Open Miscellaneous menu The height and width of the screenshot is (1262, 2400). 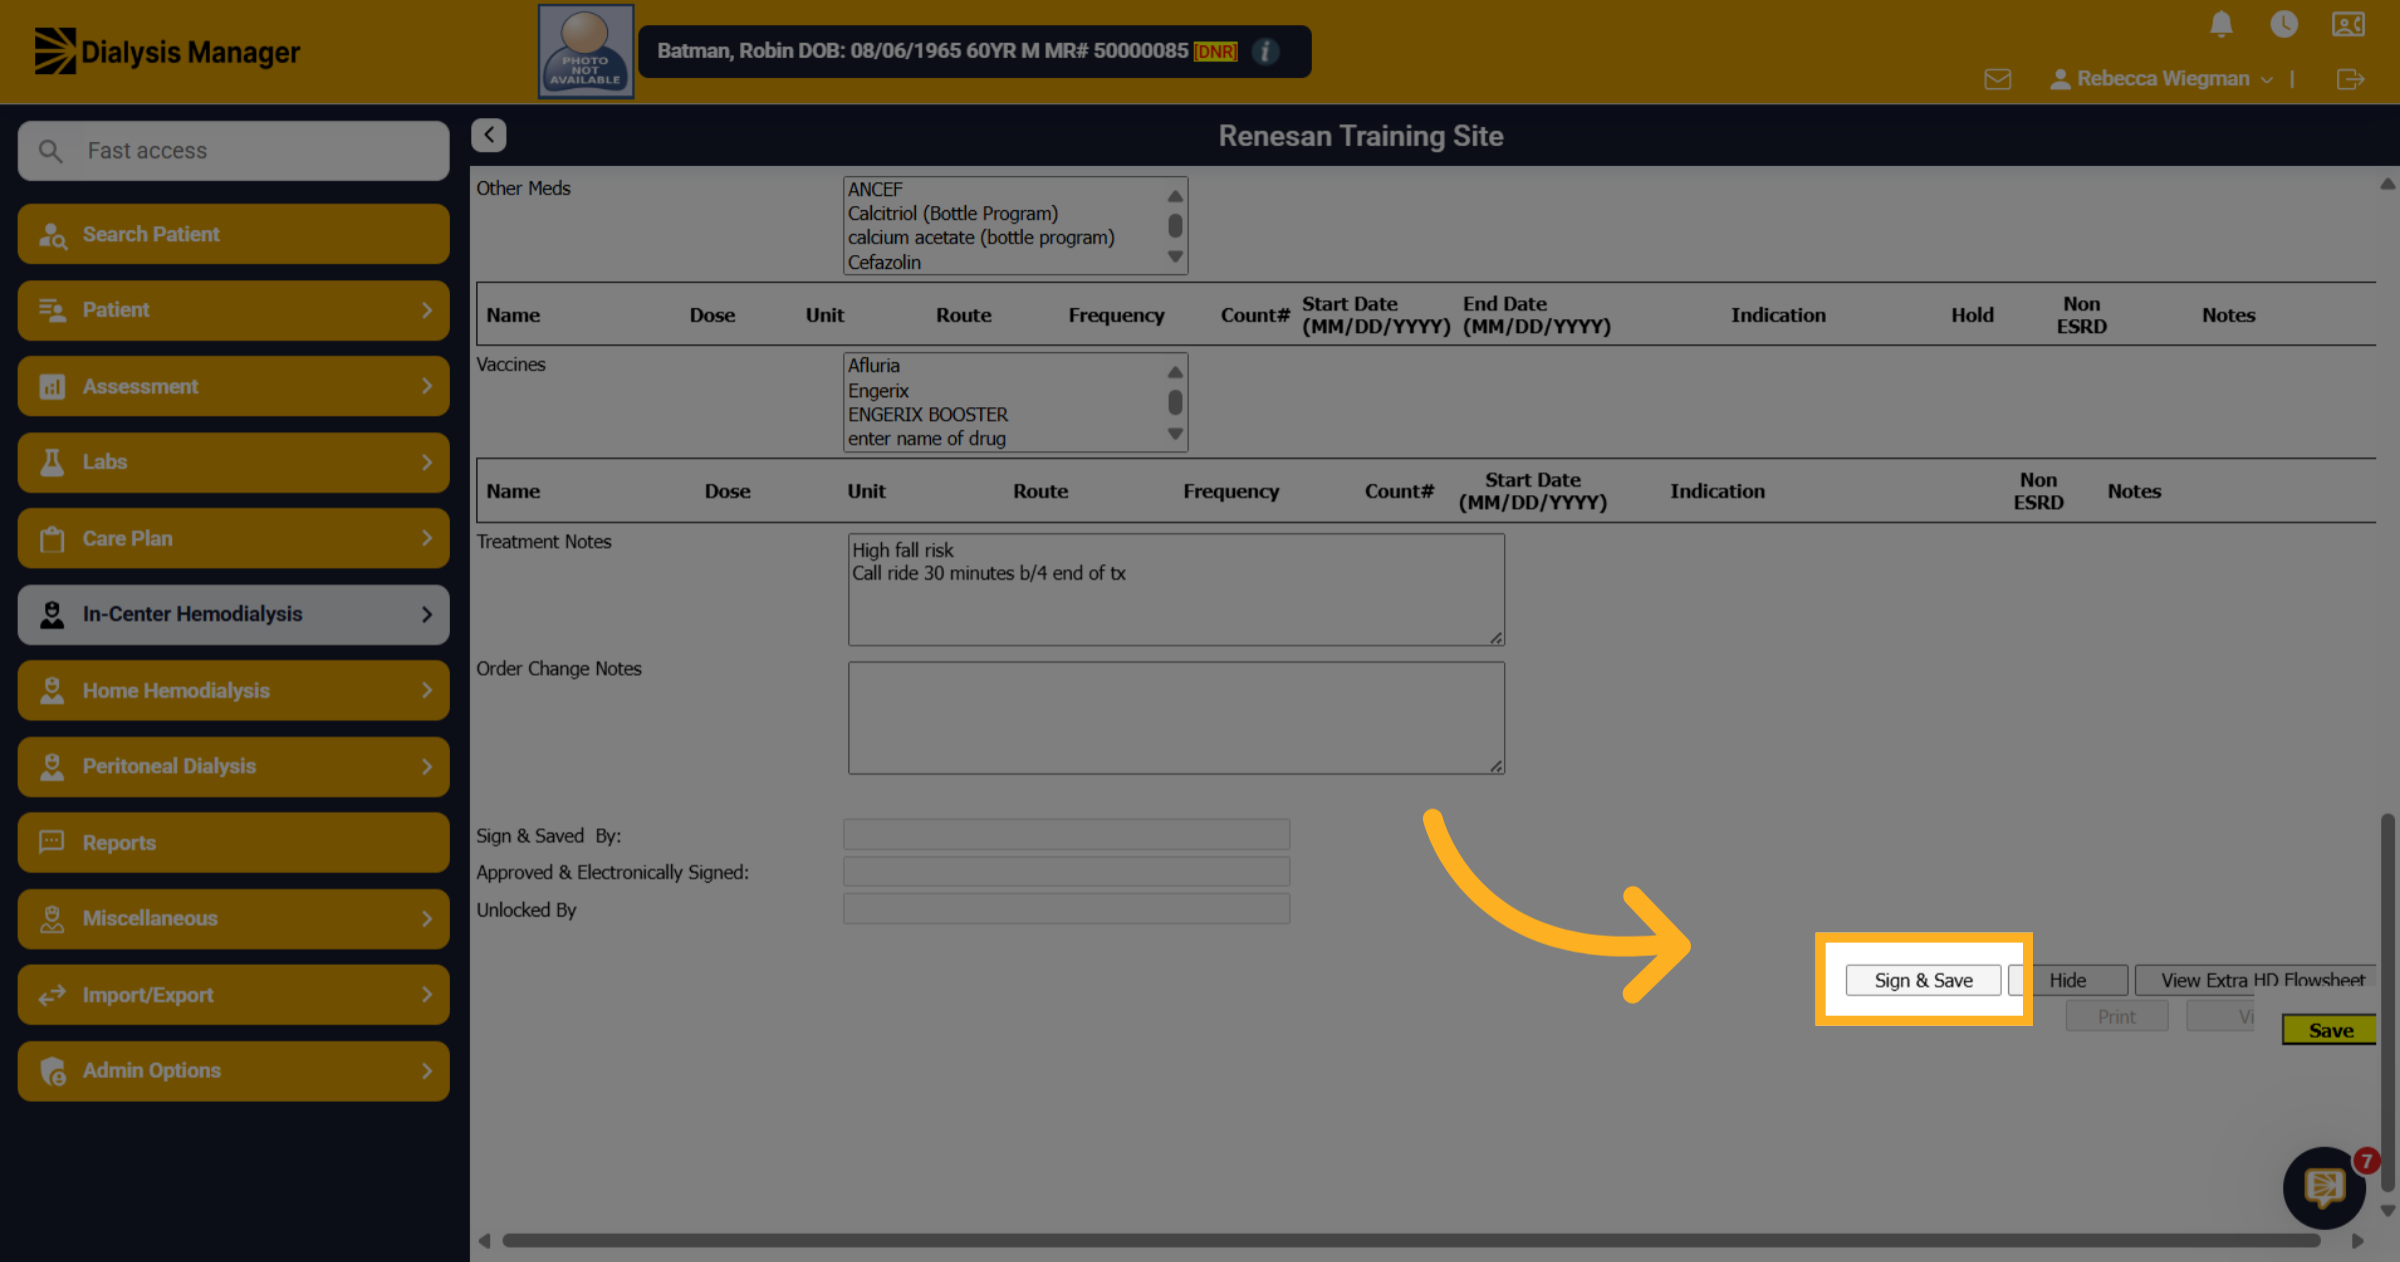pyautogui.click(x=233, y=918)
